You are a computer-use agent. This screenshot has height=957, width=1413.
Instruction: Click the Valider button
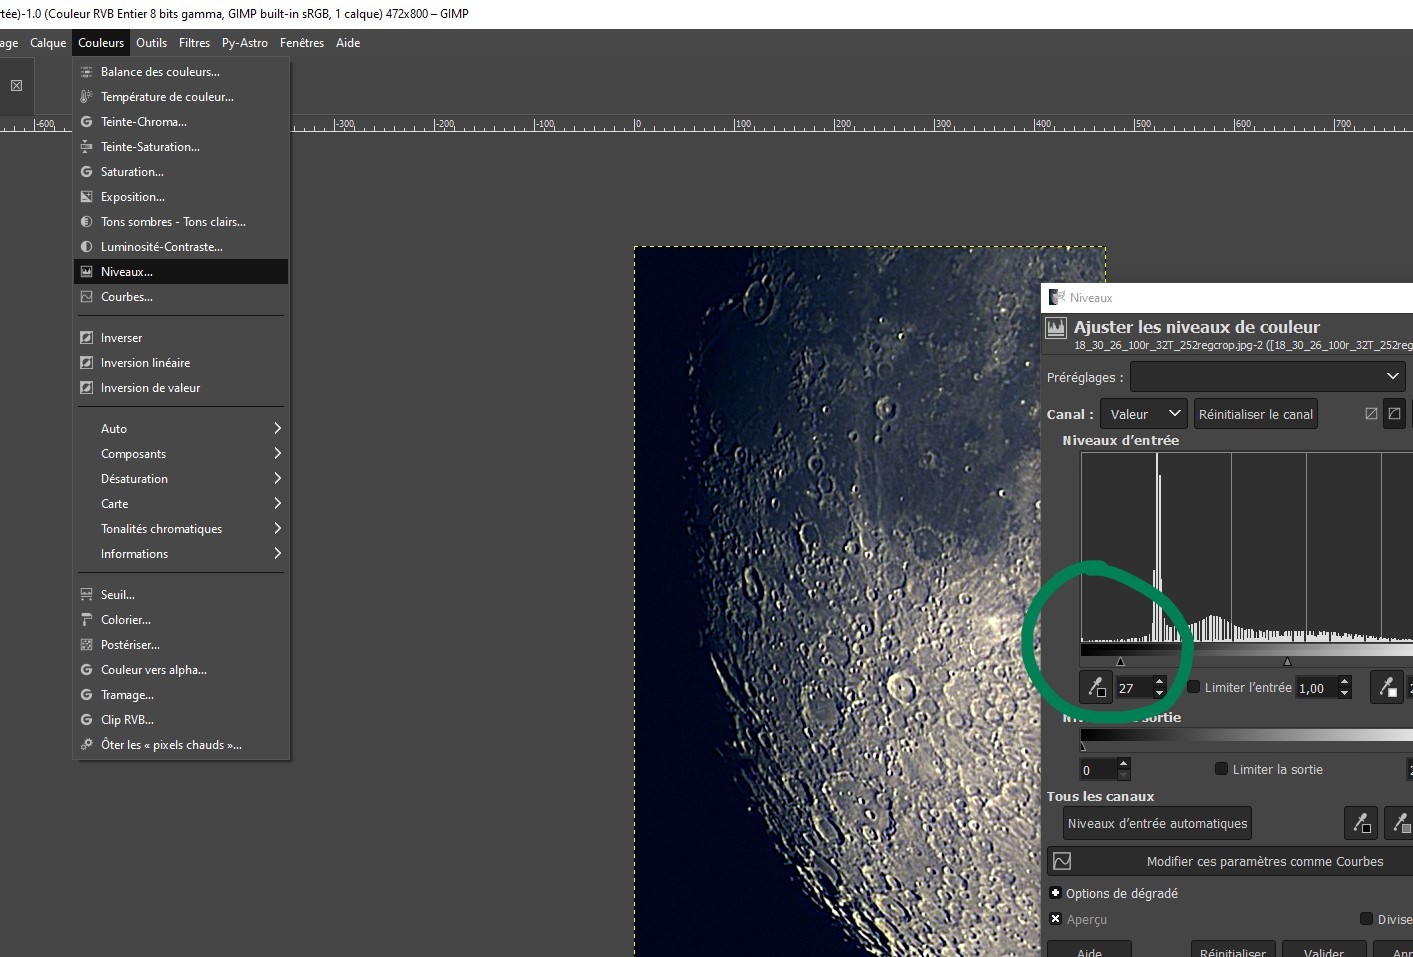coord(1324,950)
